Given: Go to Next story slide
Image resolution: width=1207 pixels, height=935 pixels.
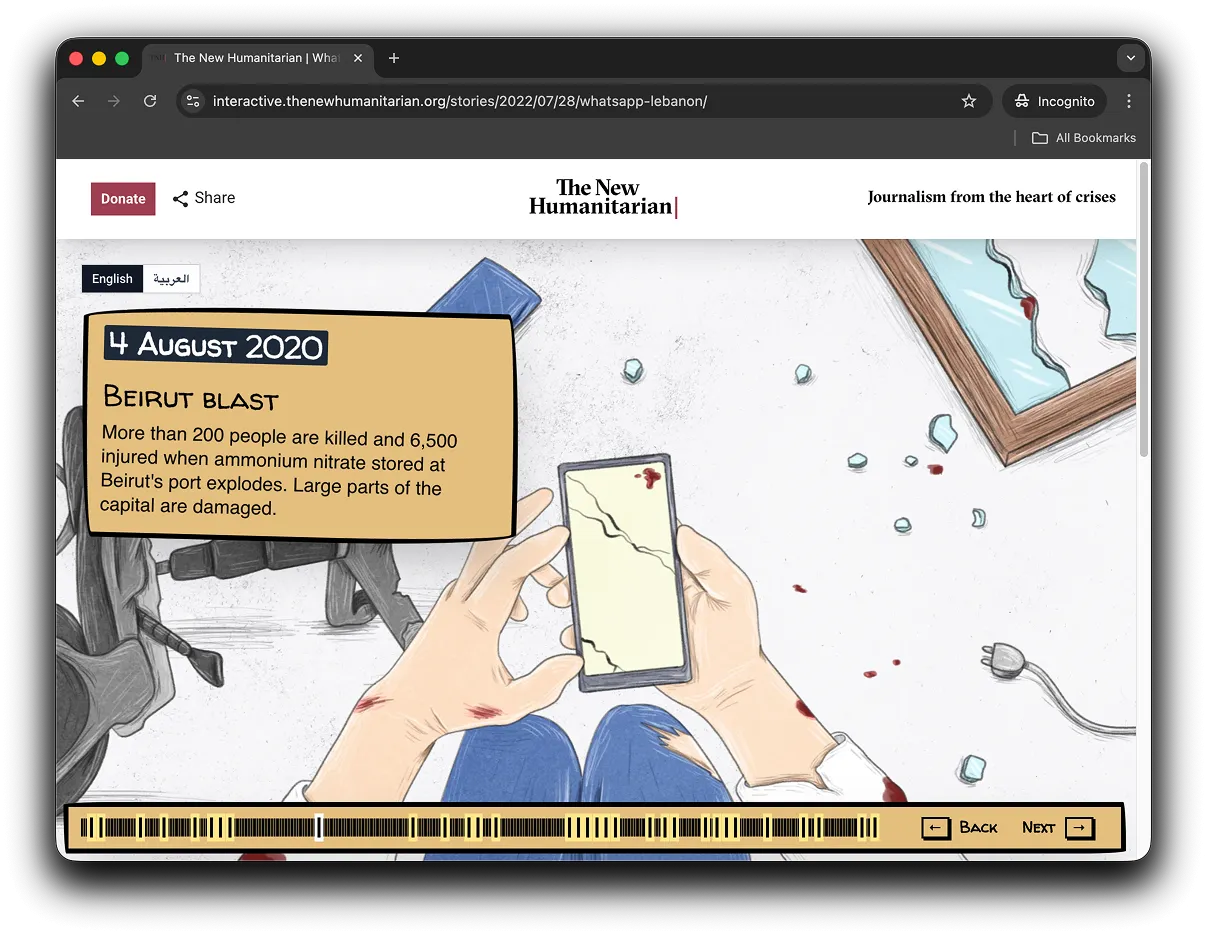Looking at the screenshot, I should 1058,828.
